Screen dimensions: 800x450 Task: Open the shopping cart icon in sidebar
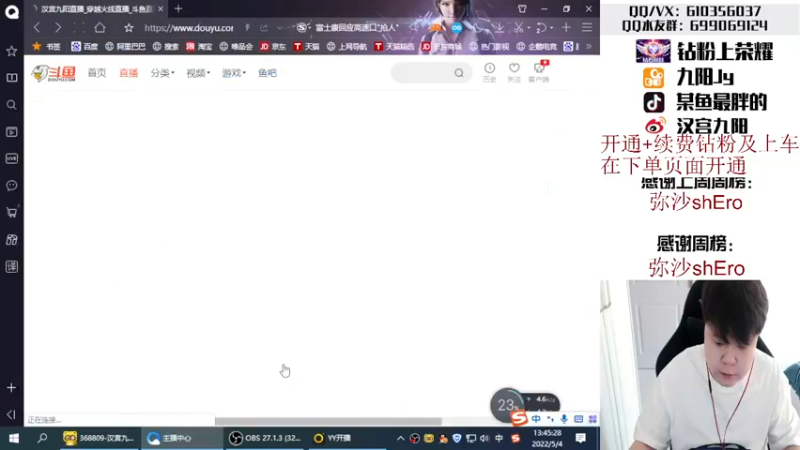(12, 213)
